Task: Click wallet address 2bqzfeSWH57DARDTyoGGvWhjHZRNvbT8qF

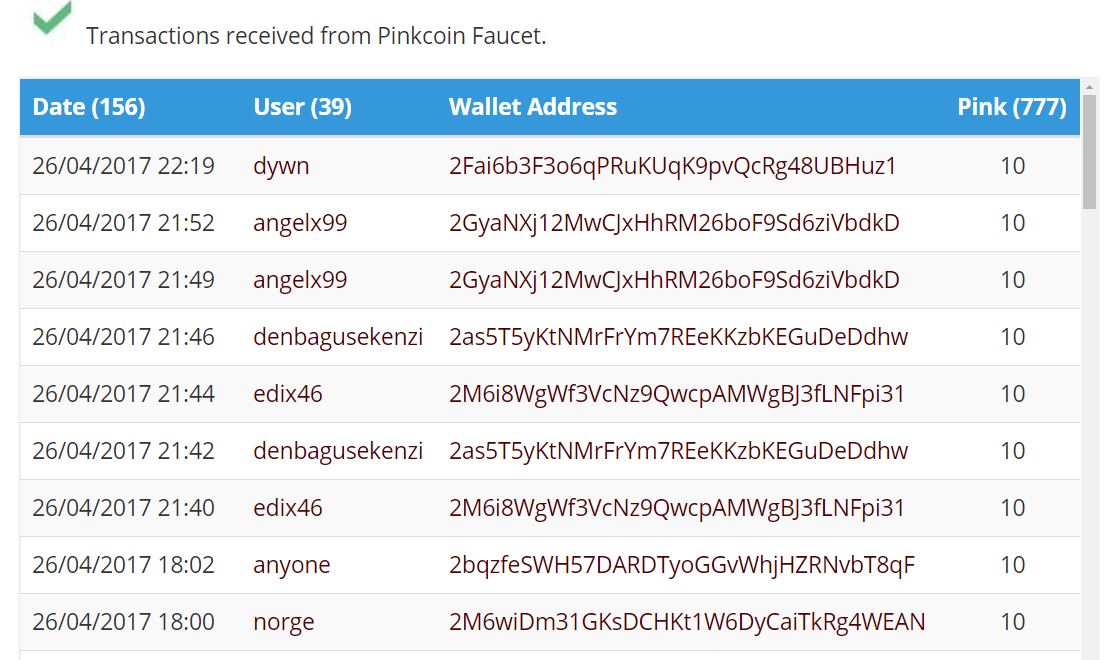Action: [682, 565]
